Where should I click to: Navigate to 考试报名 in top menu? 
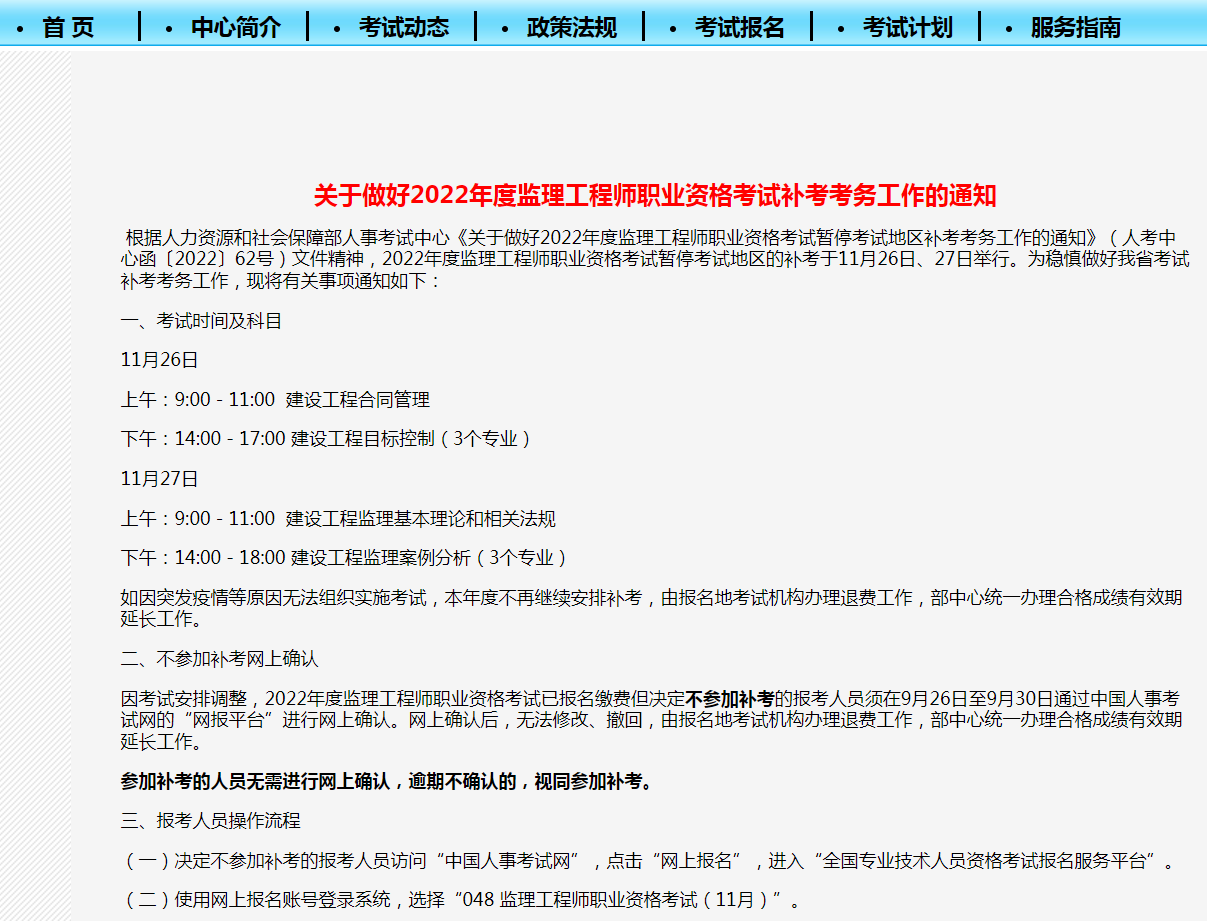click(x=740, y=27)
